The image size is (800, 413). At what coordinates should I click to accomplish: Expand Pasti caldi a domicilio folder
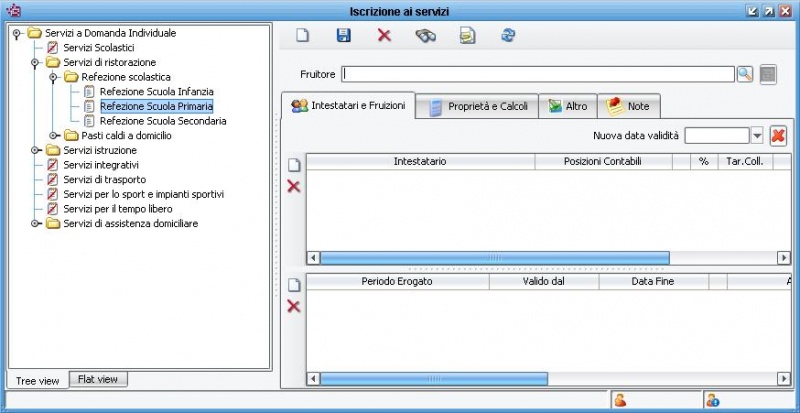point(53,136)
